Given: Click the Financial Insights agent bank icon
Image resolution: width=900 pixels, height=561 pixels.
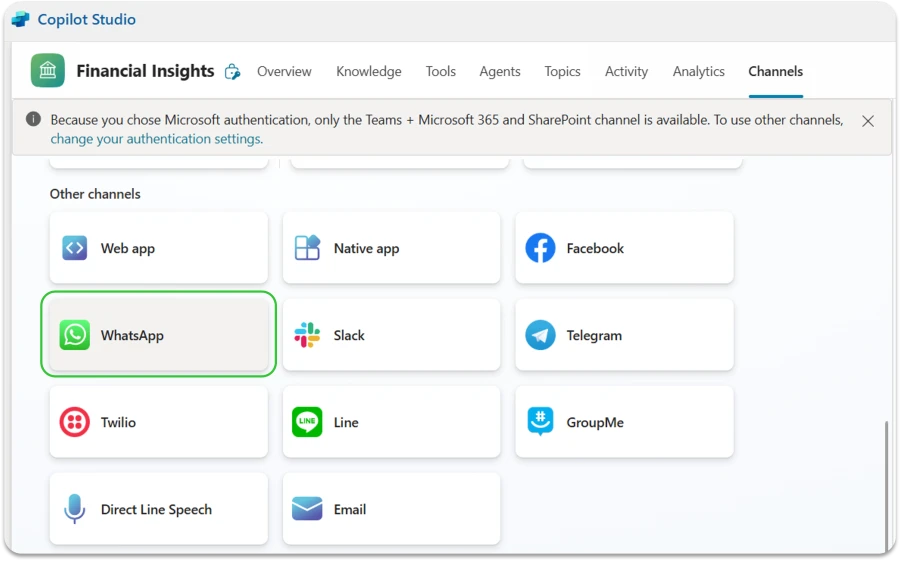Looking at the screenshot, I should tap(47, 71).
